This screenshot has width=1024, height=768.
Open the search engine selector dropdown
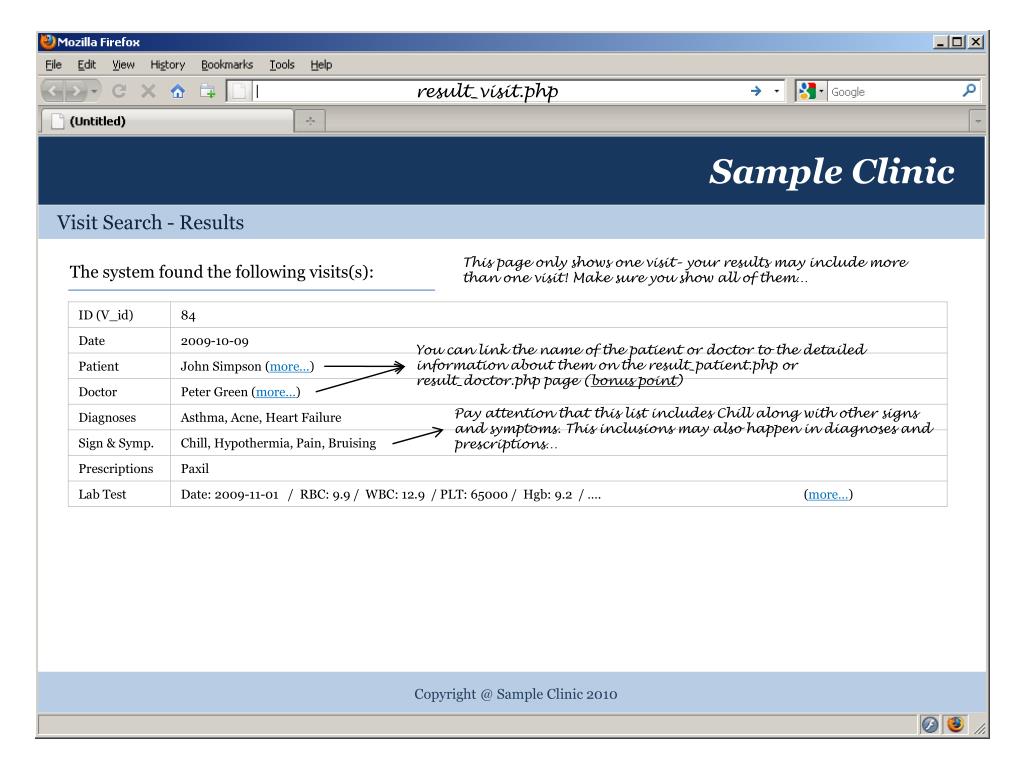coord(810,91)
